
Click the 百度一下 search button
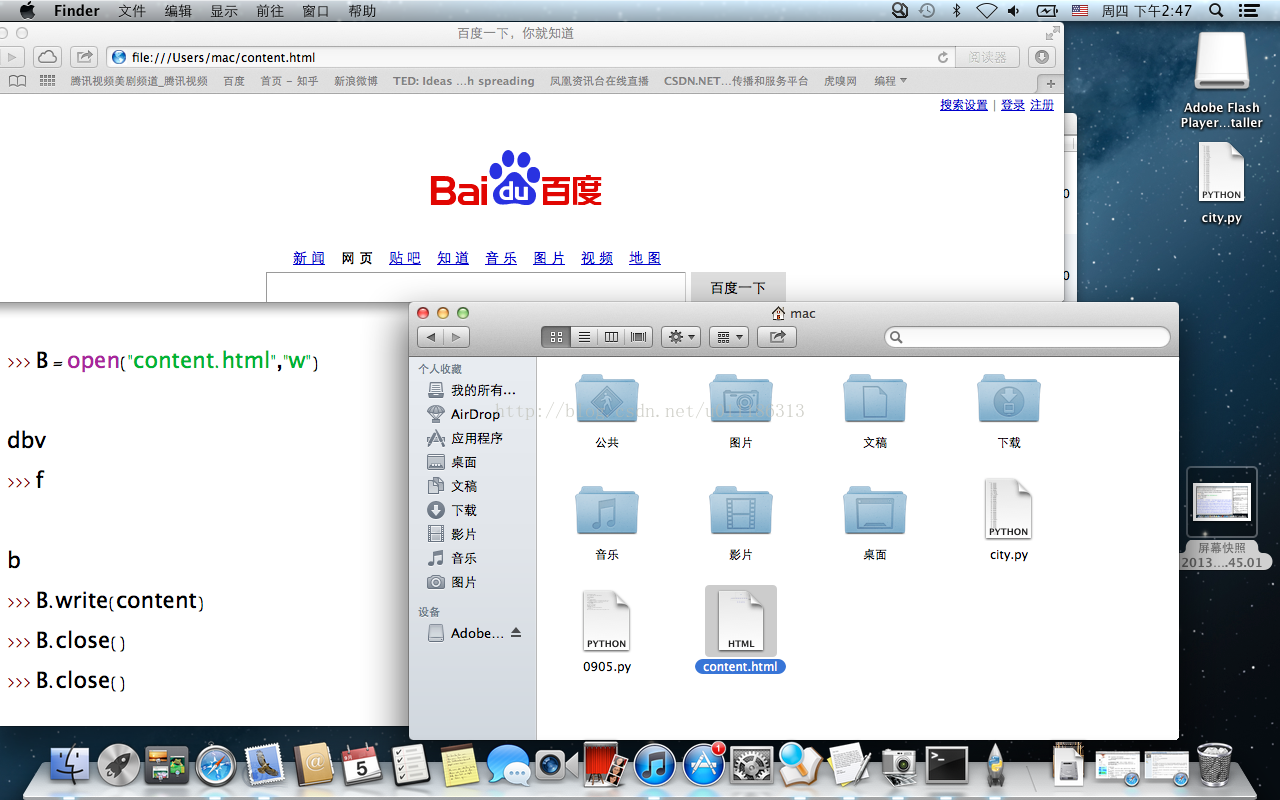coord(738,287)
